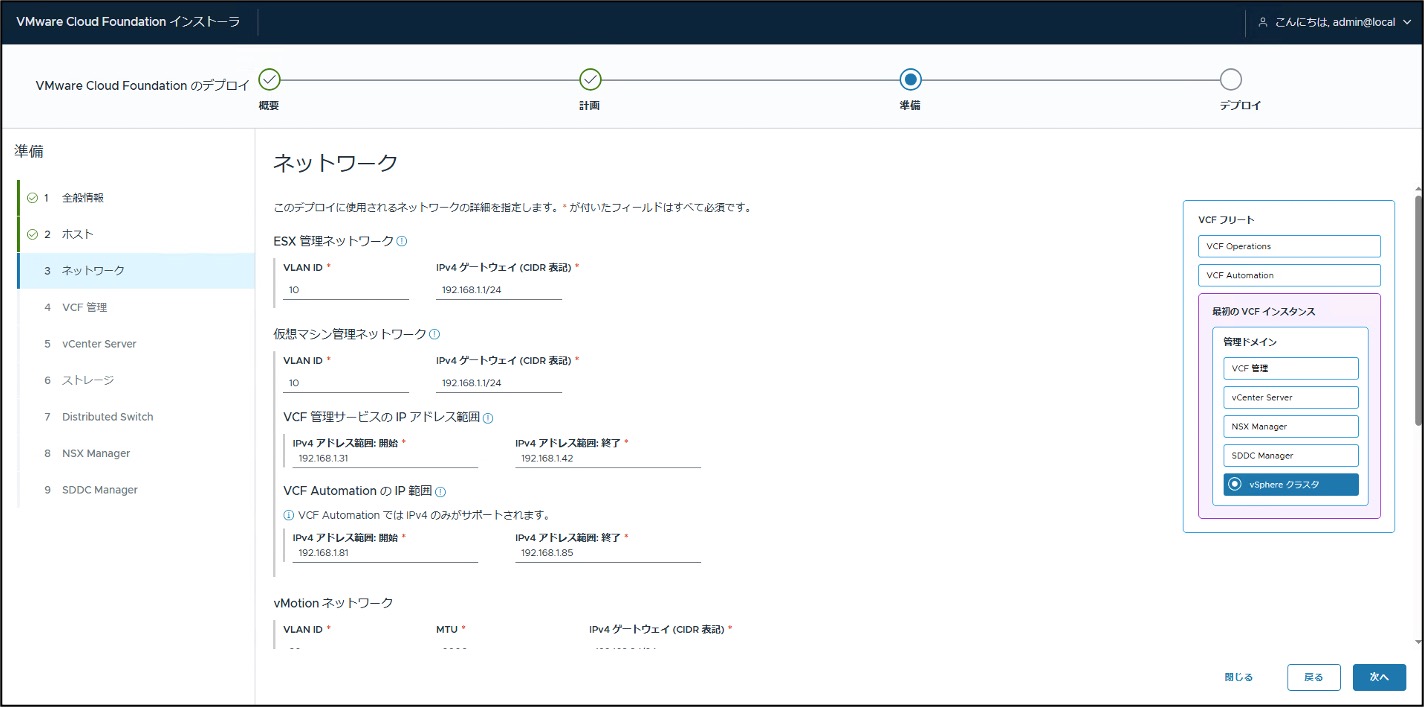This screenshot has height=708, width=1424.
Task: Click the 計画 completed step circle
Action: [x=590, y=79]
